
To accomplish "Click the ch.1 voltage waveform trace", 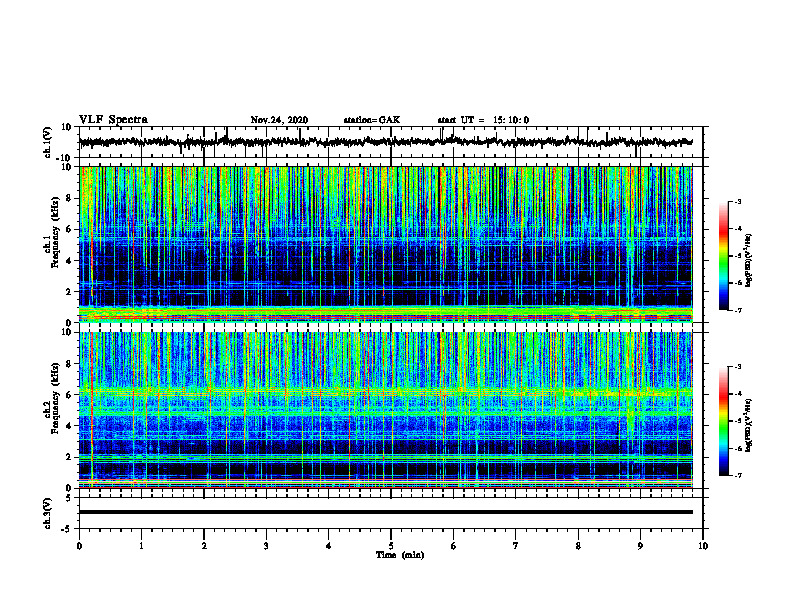I will coord(385,142).
